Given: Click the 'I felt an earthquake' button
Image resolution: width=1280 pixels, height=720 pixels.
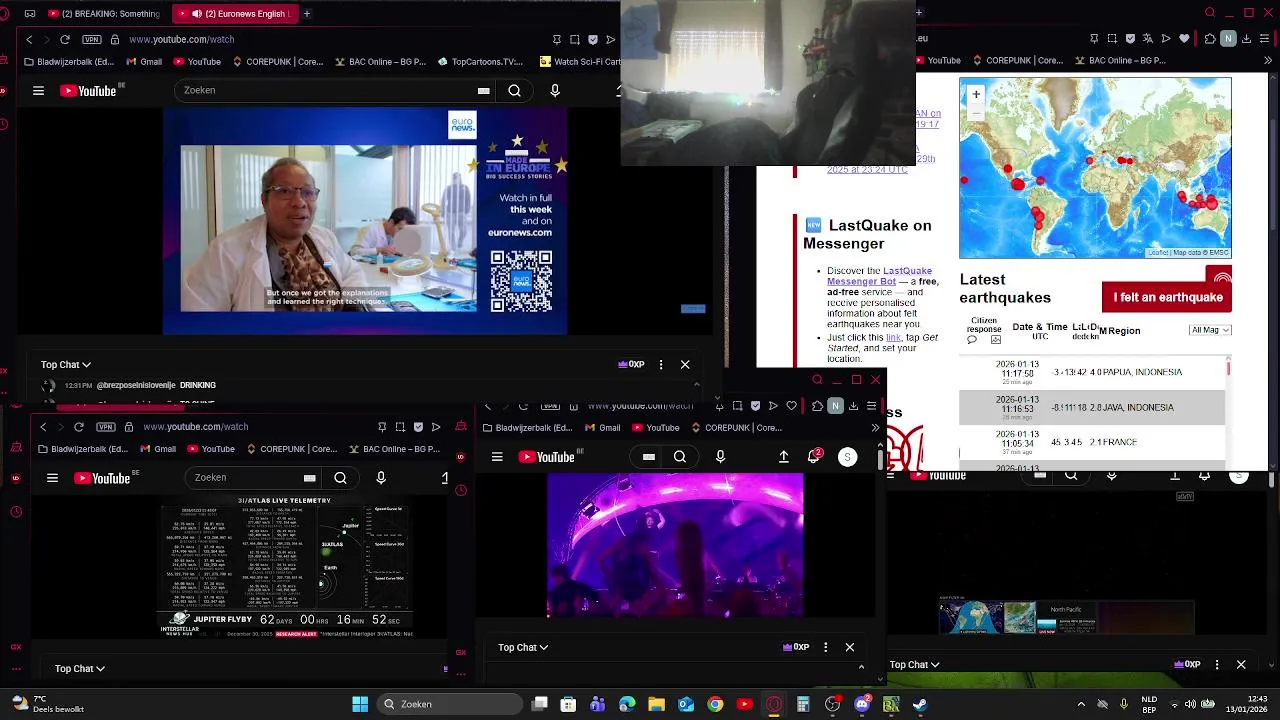Looking at the screenshot, I should coord(1167,297).
